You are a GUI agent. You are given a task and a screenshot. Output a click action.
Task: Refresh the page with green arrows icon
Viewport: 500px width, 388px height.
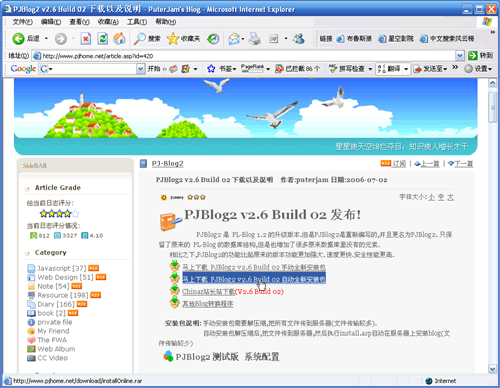pyautogui.click(x=103, y=39)
